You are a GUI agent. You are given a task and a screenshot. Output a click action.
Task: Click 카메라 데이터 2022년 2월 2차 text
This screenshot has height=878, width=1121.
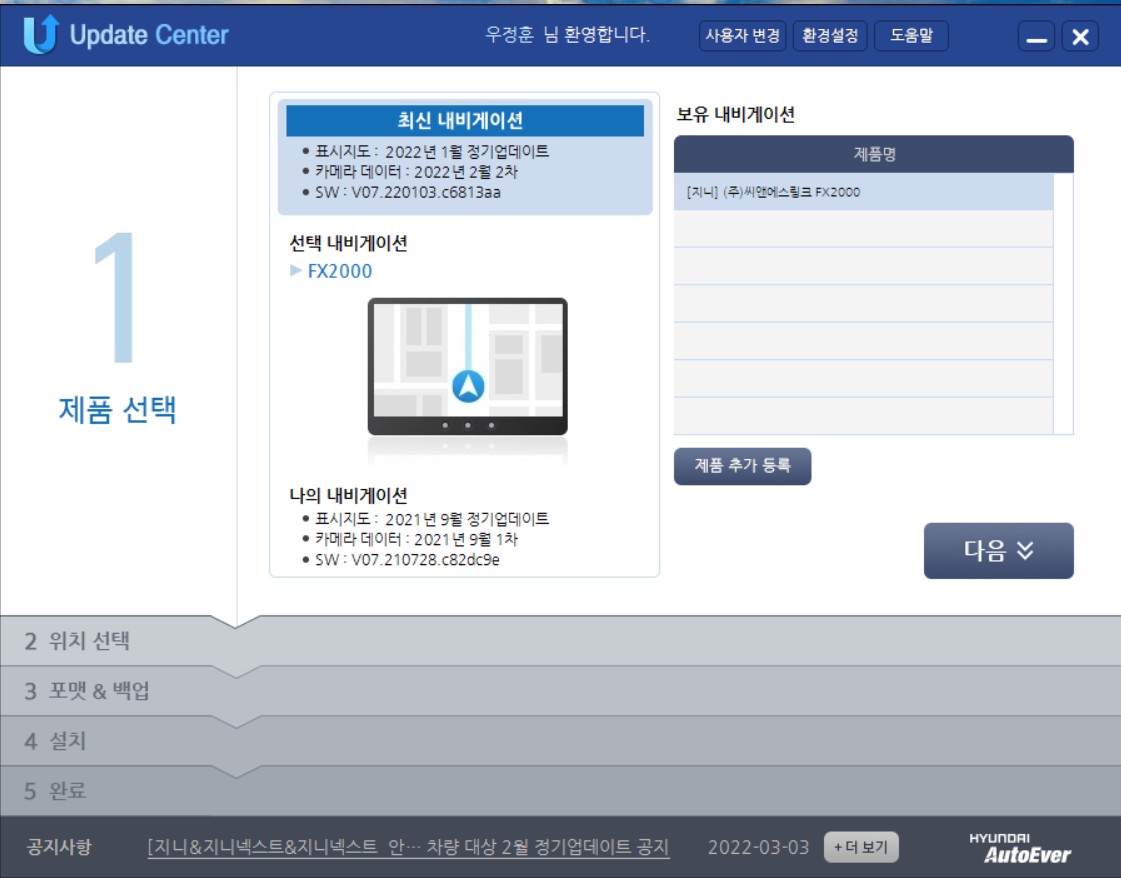(x=416, y=172)
